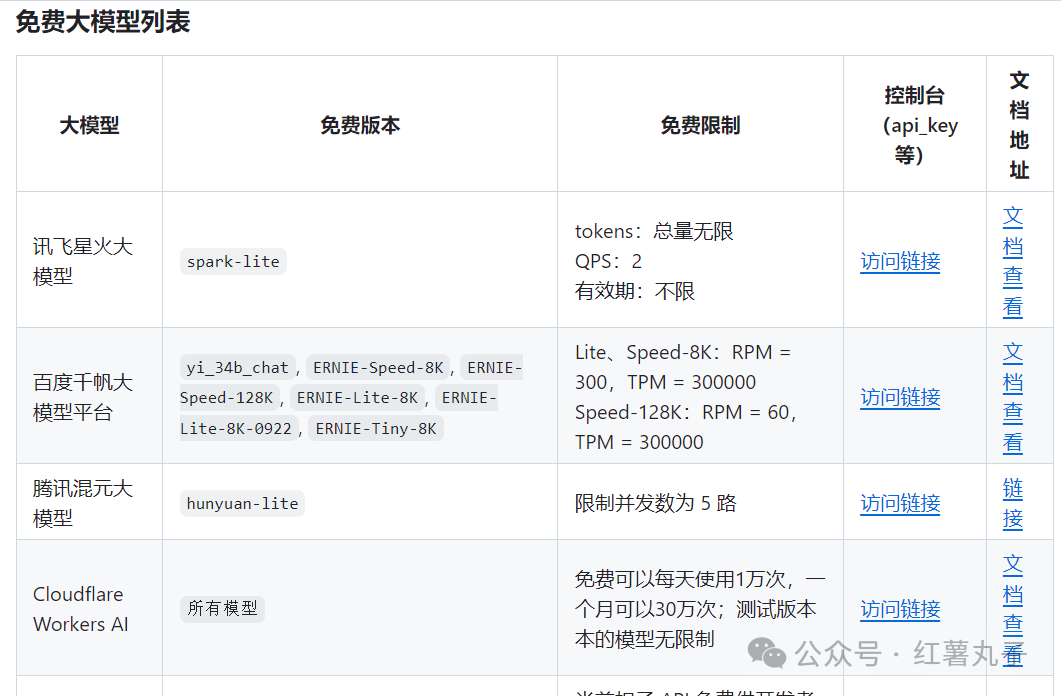Select the 讯飞星火大模型 name cell
The image size is (1061, 696).
89,261
